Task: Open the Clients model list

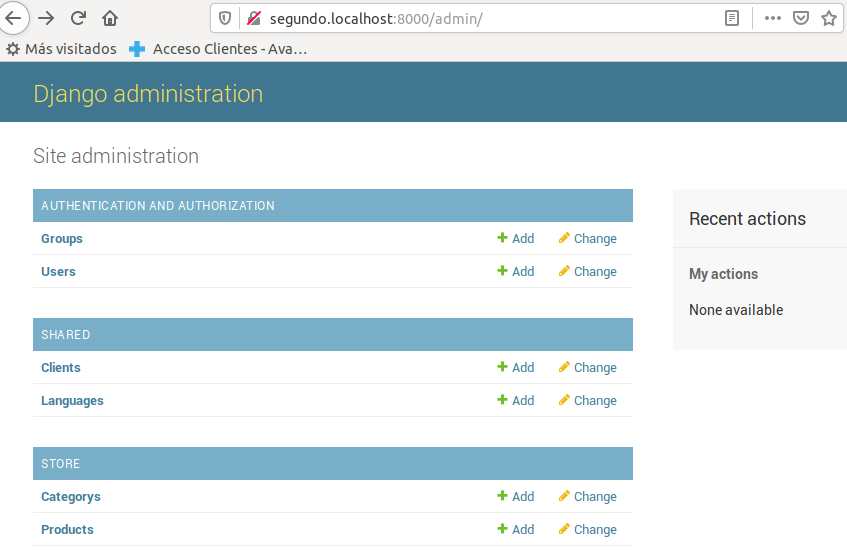Action: tap(60, 368)
